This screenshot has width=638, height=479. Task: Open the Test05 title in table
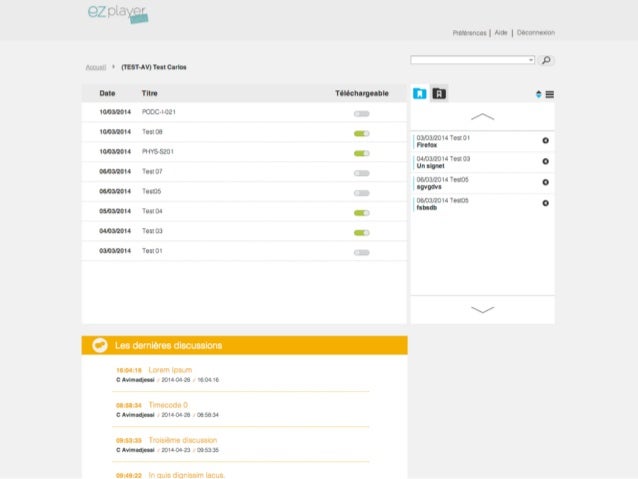pos(151,191)
